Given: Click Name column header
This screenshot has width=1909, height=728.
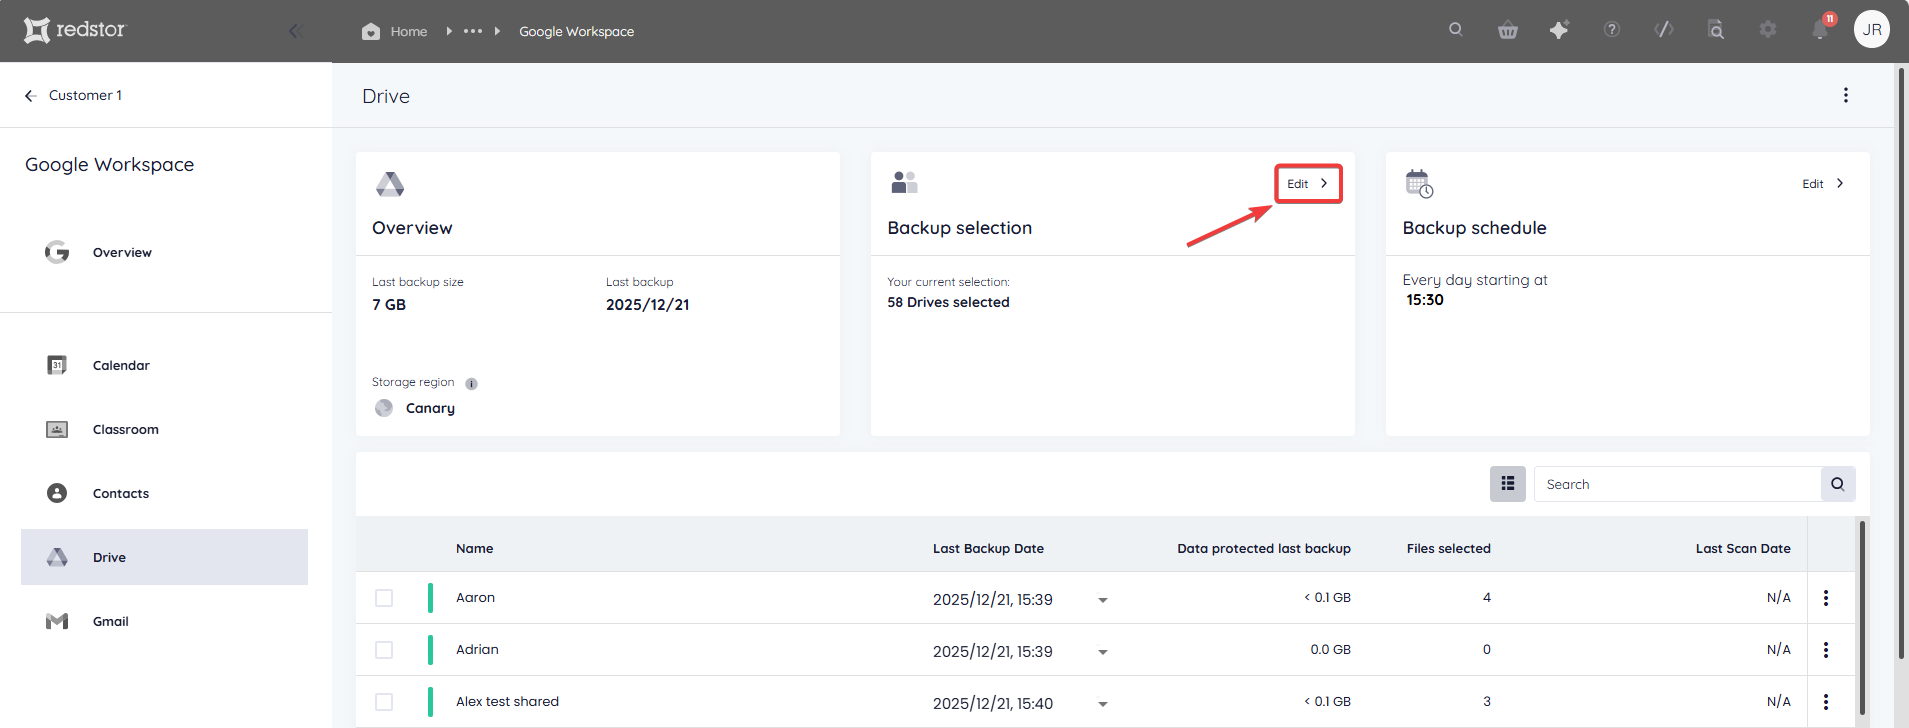Looking at the screenshot, I should pyautogui.click(x=474, y=548).
